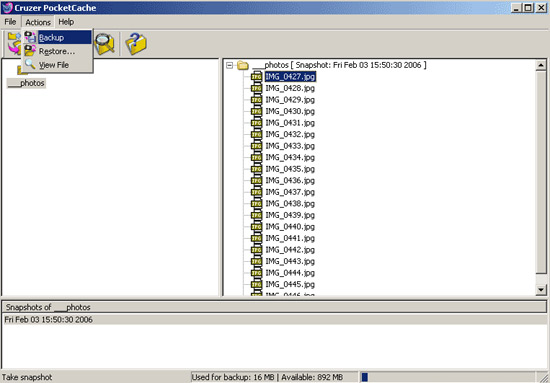Select file name IMG_0445.jpg
This screenshot has height=383, width=550.
(290, 285)
